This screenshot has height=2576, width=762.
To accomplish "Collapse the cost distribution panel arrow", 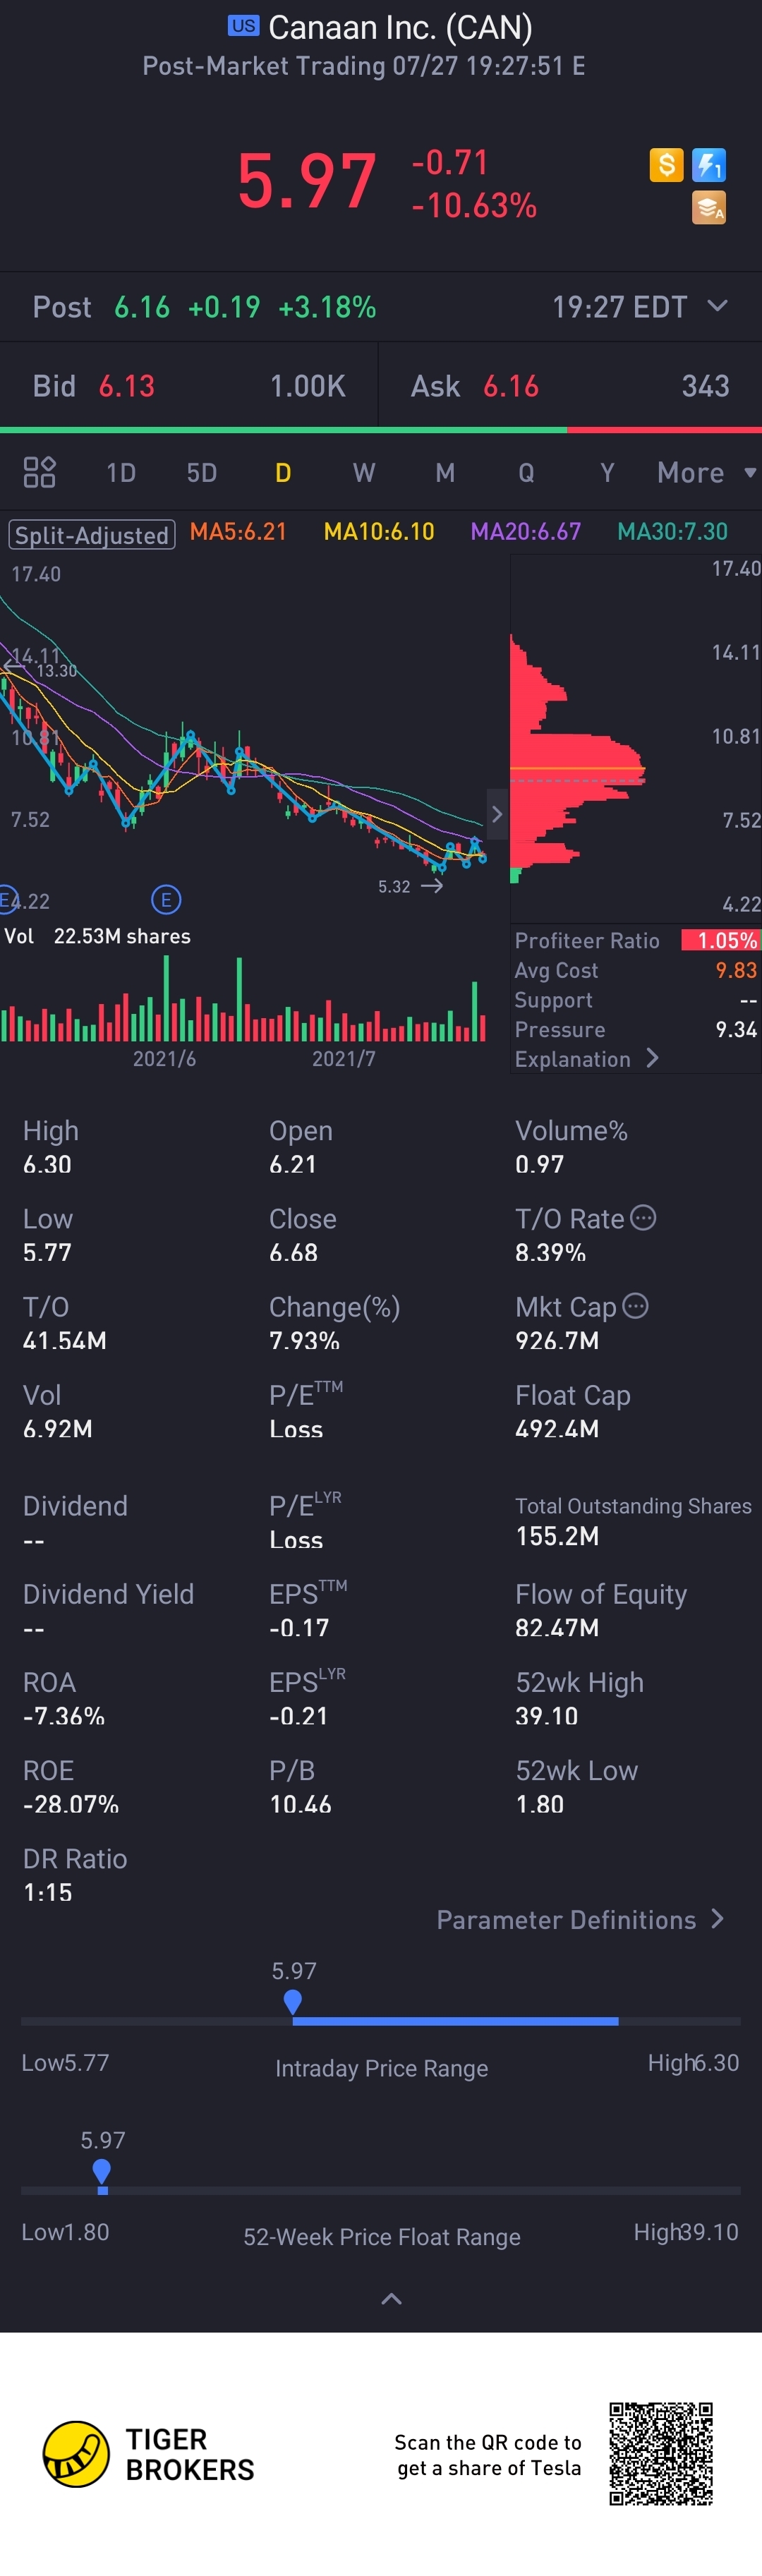I will 497,813.
